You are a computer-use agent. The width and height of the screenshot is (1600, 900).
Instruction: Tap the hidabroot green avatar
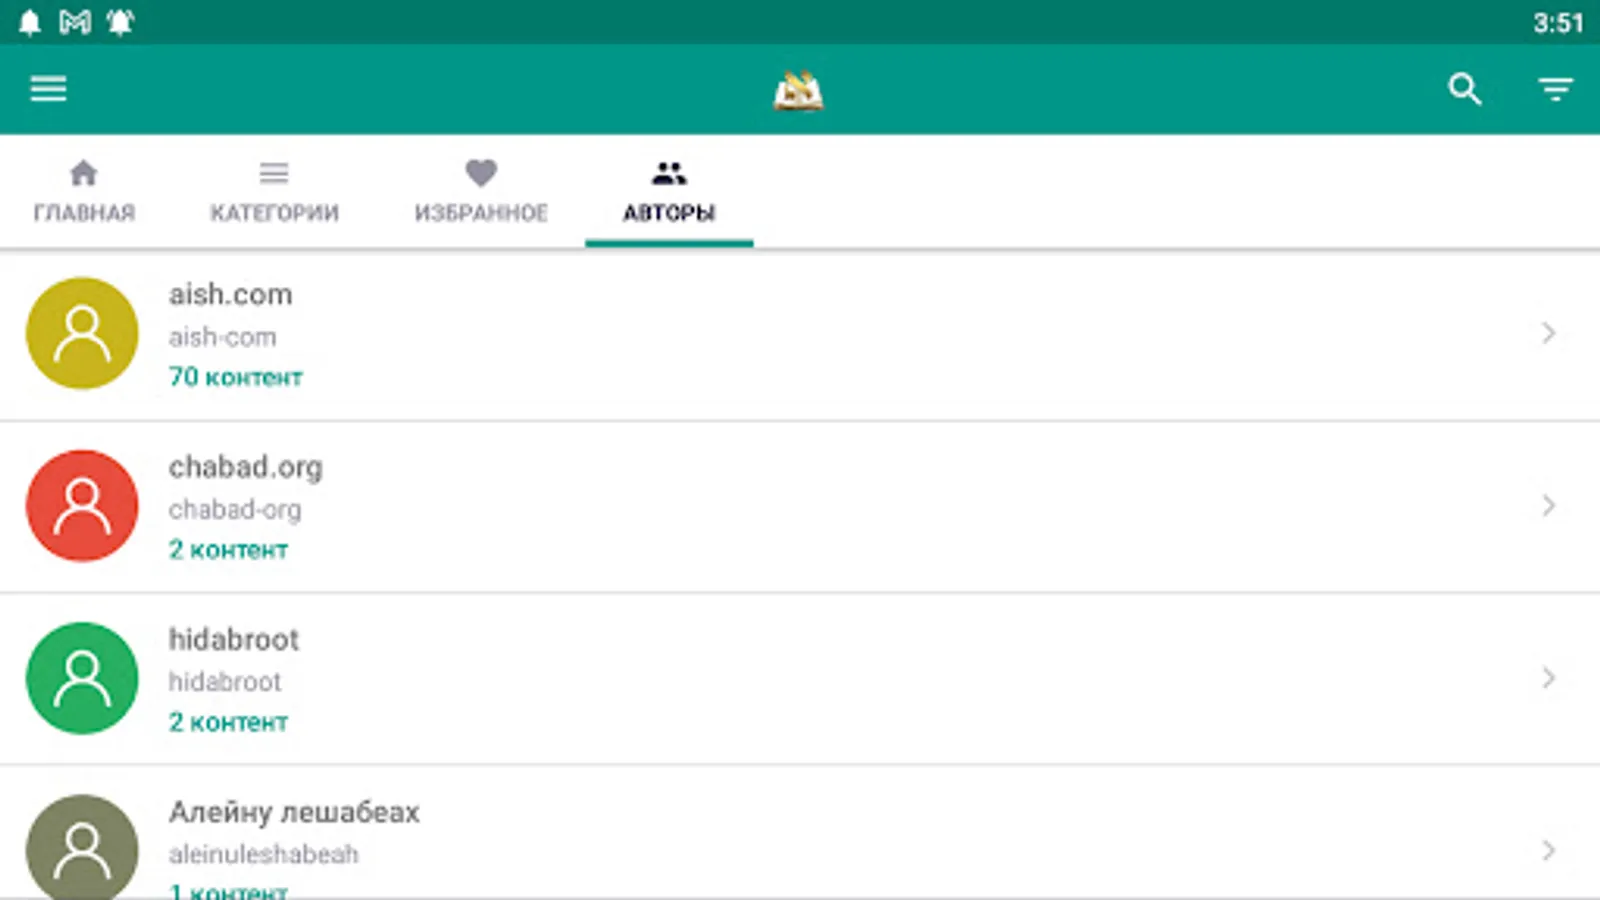tap(82, 678)
